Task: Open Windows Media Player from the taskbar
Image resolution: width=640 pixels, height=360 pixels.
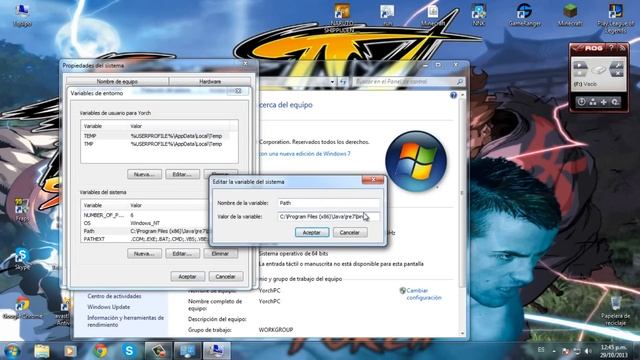Action: pyautogui.click(x=70, y=351)
